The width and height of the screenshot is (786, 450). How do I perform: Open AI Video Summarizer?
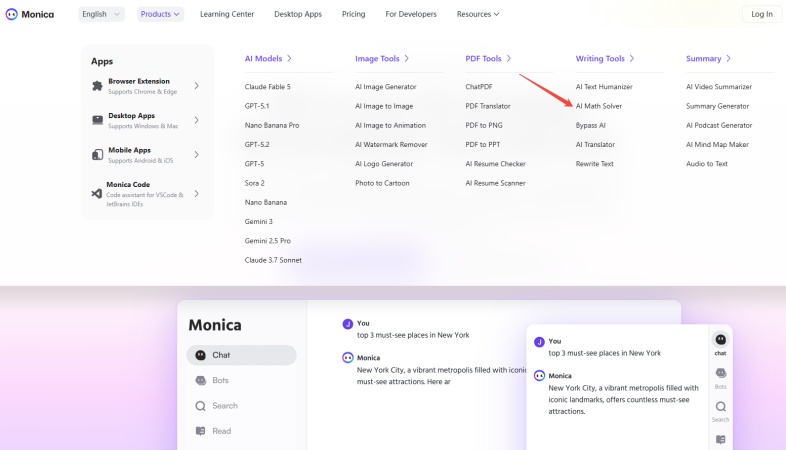click(x=719, y=87)
